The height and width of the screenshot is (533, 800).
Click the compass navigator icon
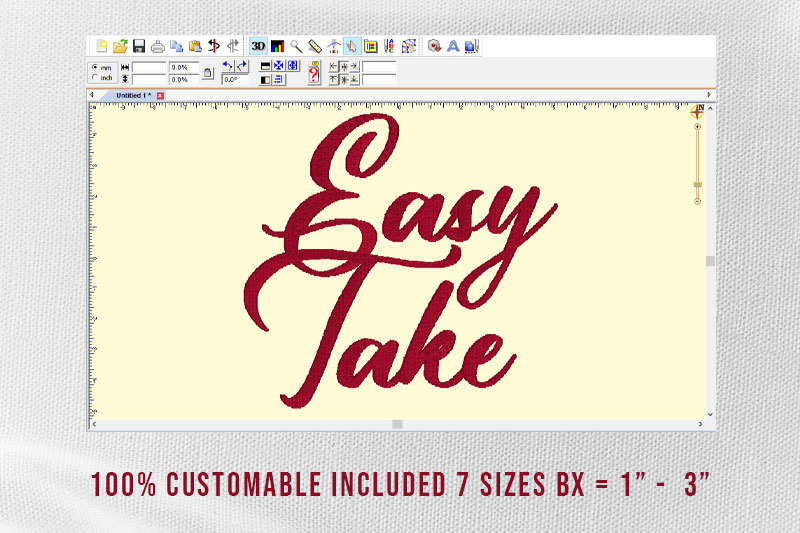[x=697, y=111]
